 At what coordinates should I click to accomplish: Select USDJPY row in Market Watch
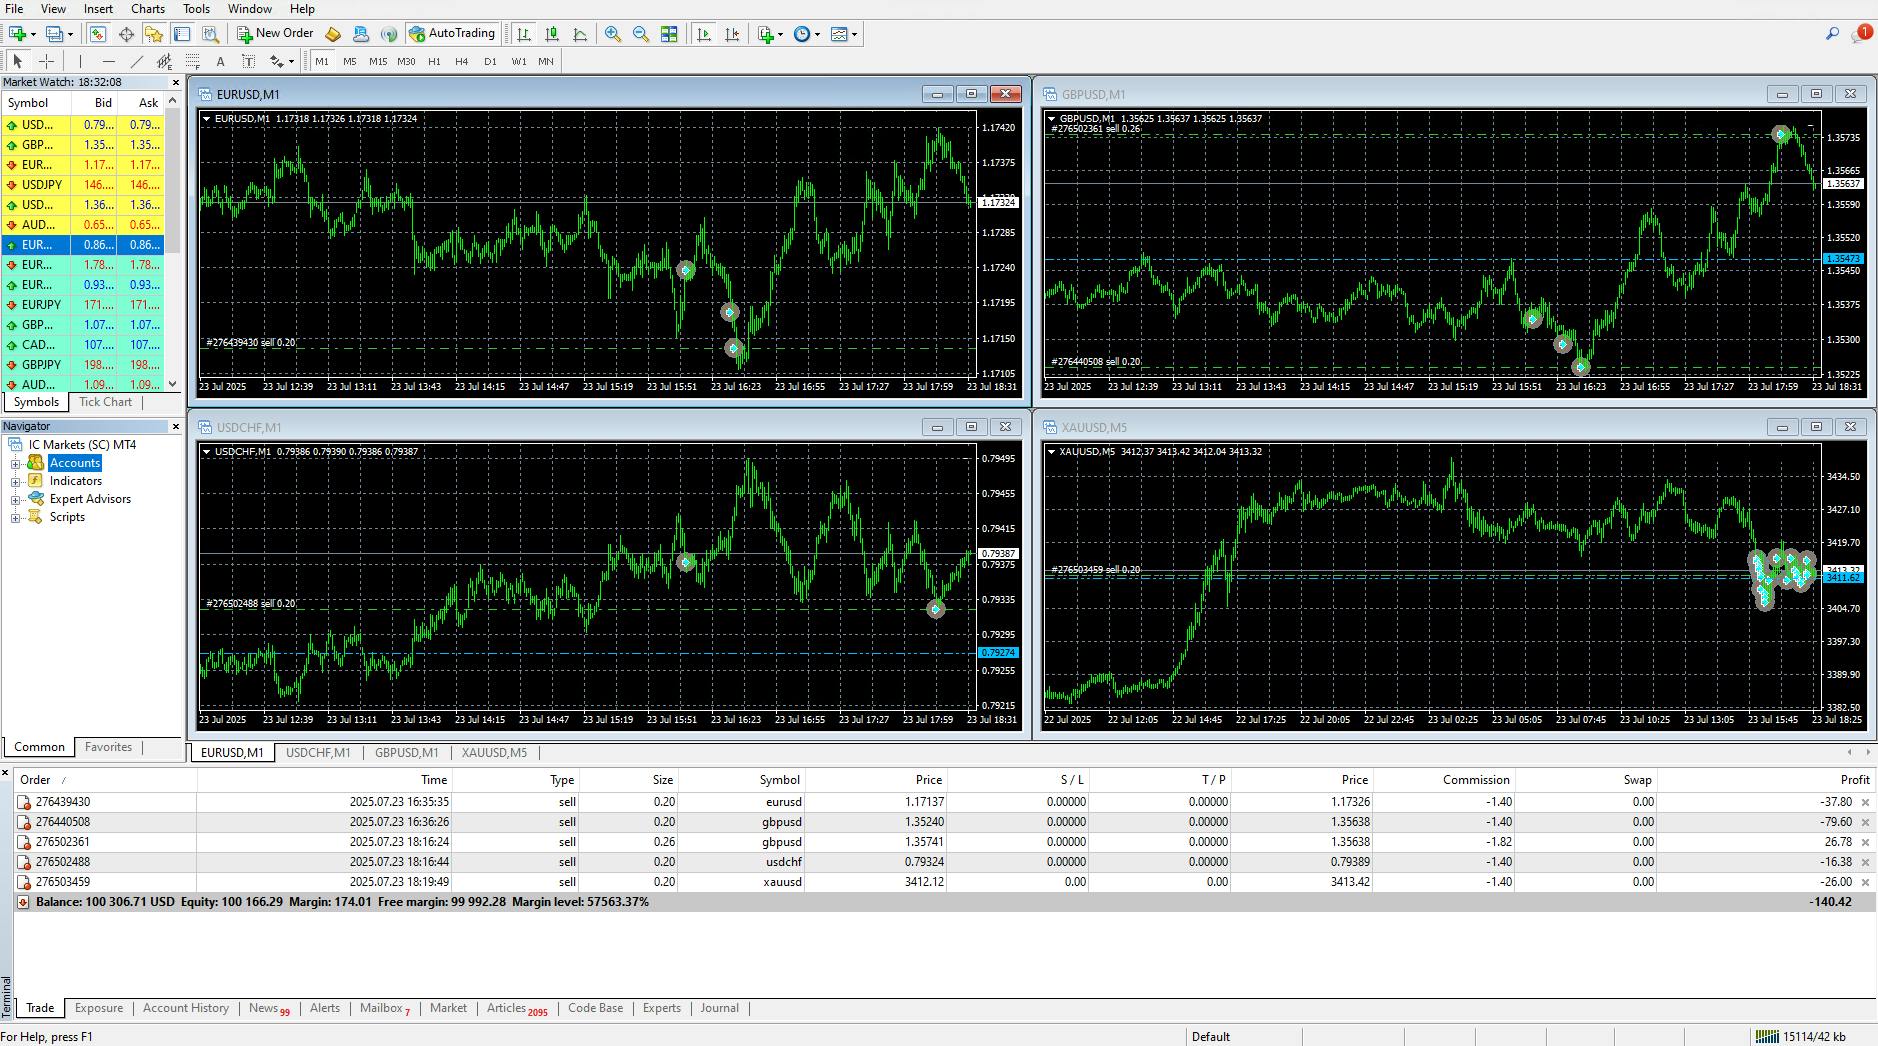pyautogui.click(x=82, y=185)
